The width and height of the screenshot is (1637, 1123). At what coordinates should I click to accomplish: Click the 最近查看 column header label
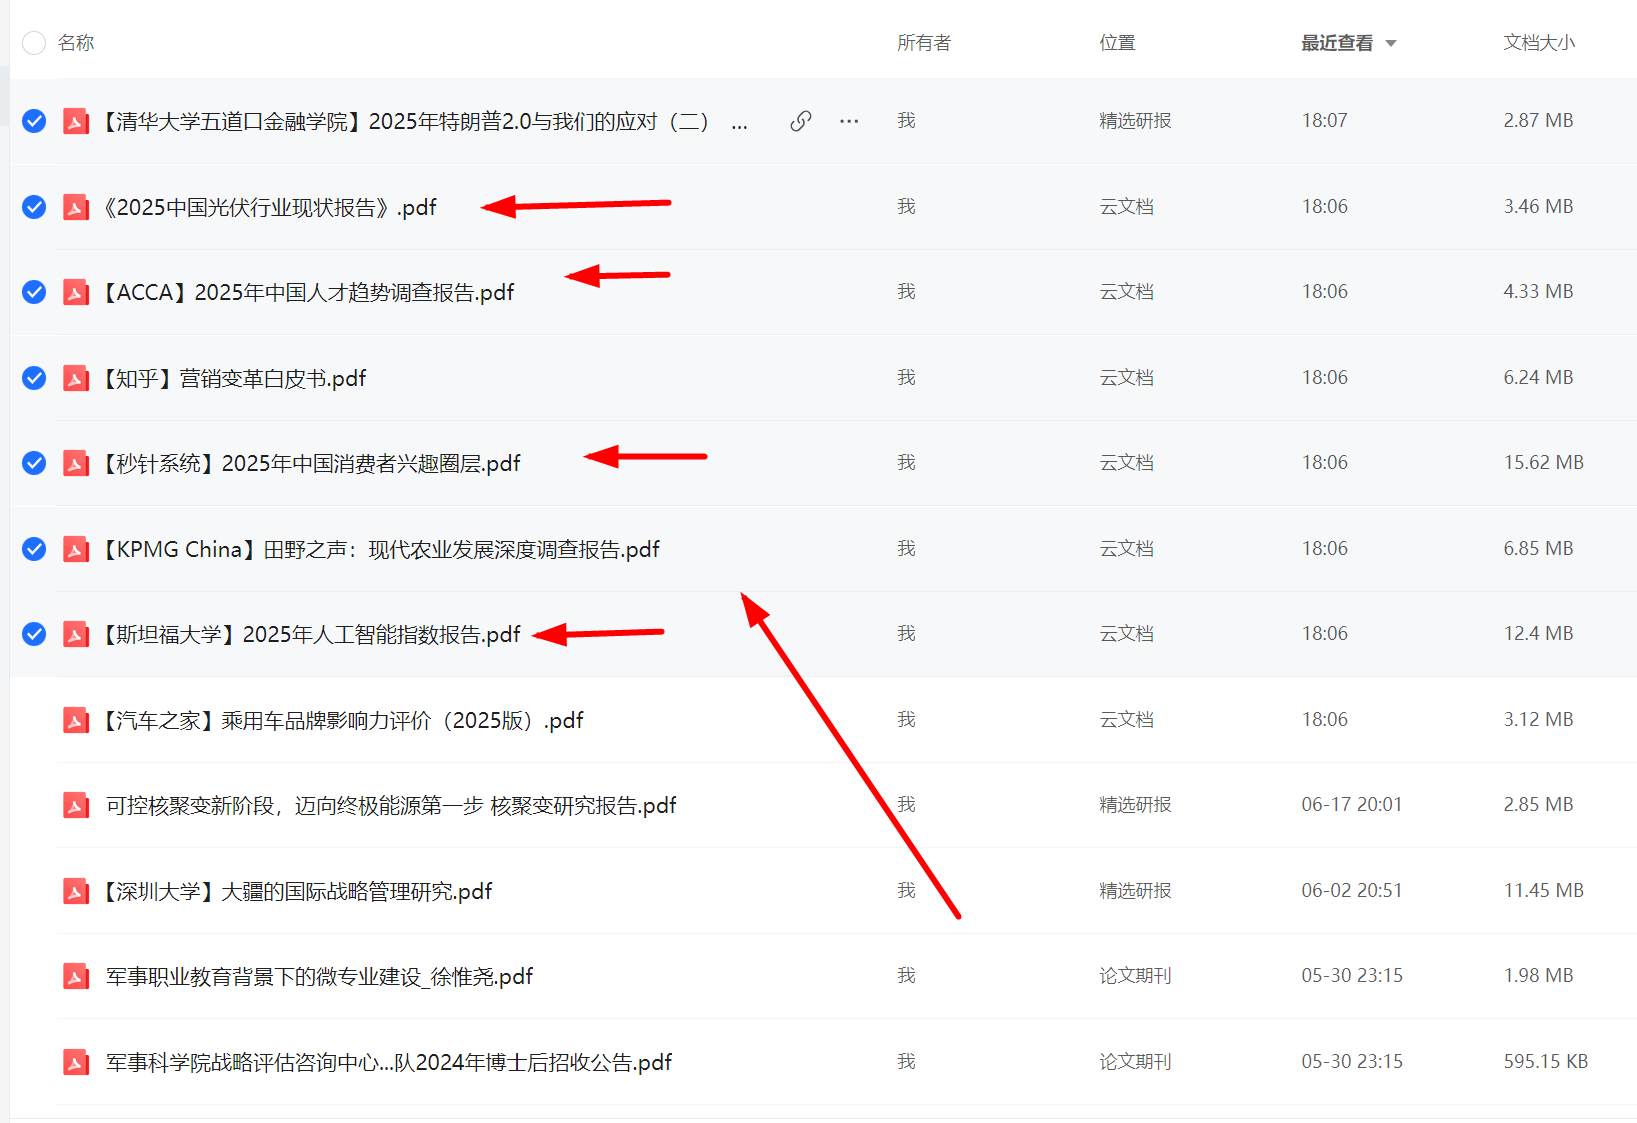click(1337, 43)
